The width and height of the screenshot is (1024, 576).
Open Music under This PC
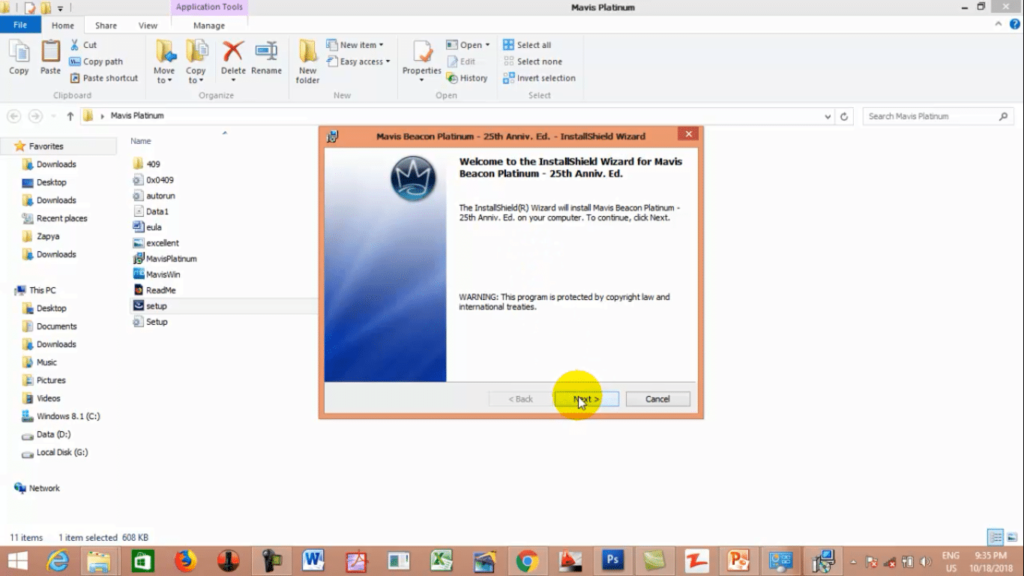pos(40,362)
